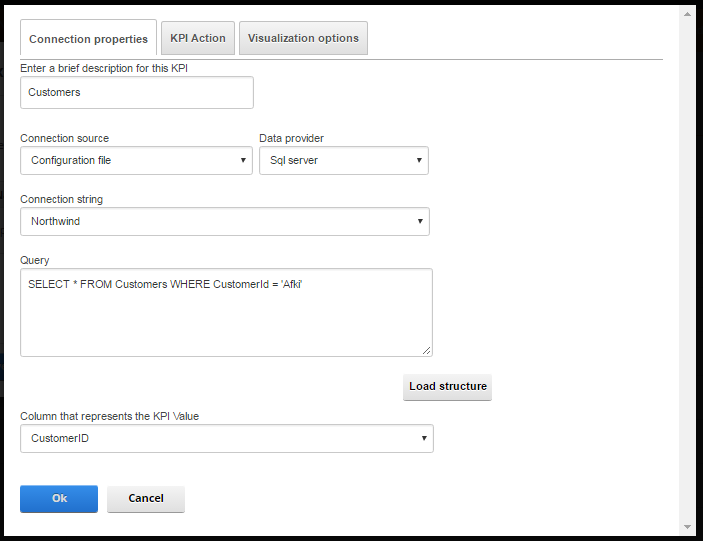Click the KPI description field containing Customers
This screenshot has width=703, height=541.
pyautogui.click(x=137, y=92)
